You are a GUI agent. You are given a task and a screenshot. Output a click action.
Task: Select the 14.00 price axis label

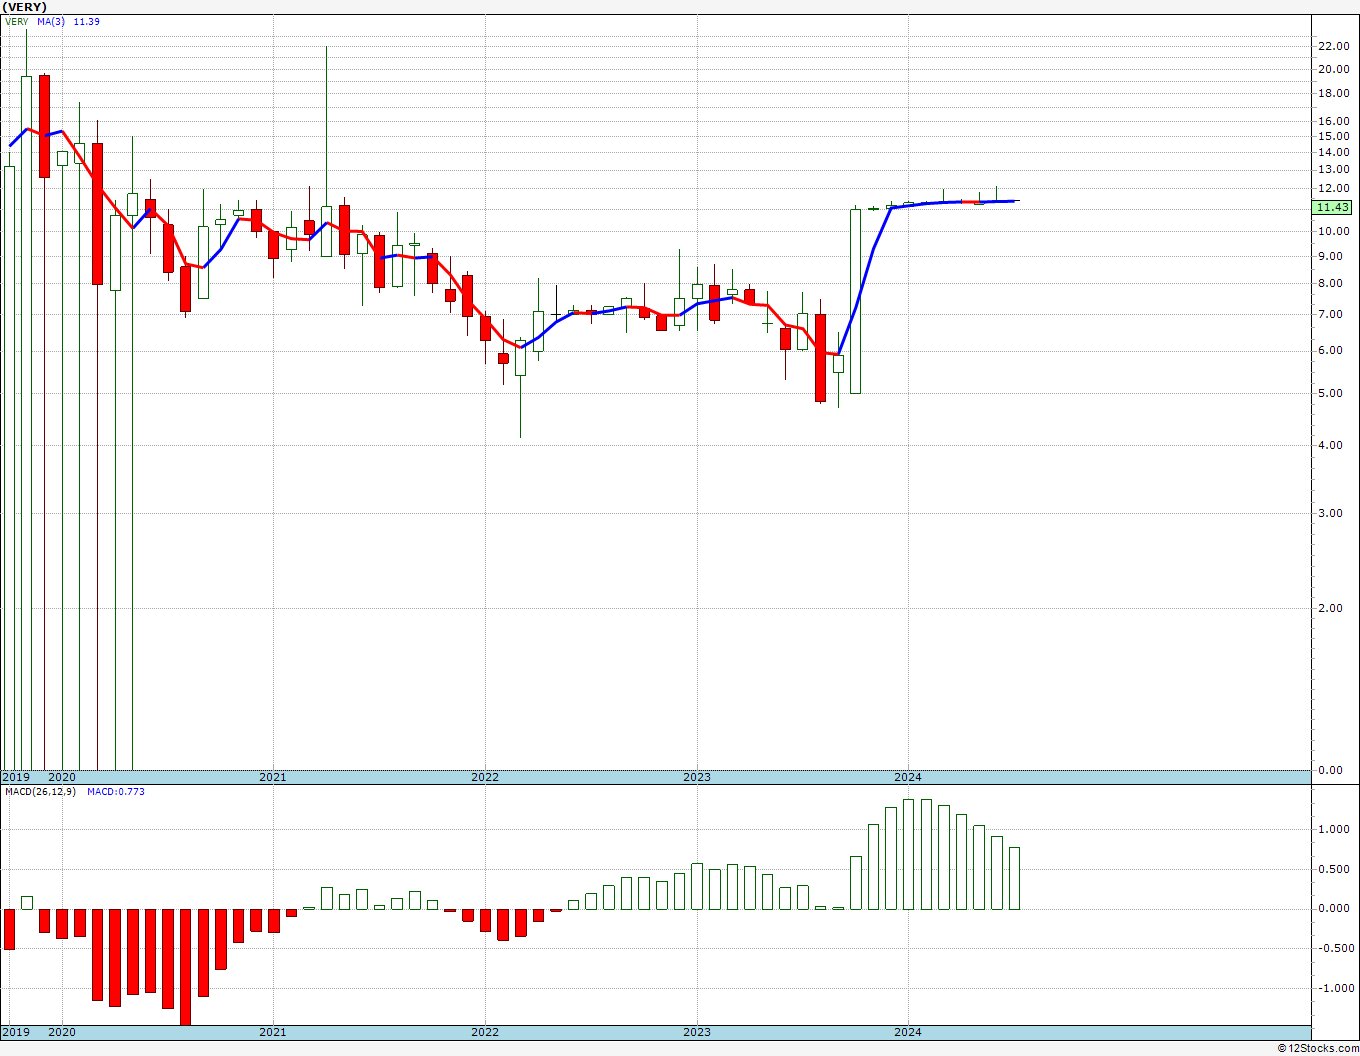(x=1333, y=152)
